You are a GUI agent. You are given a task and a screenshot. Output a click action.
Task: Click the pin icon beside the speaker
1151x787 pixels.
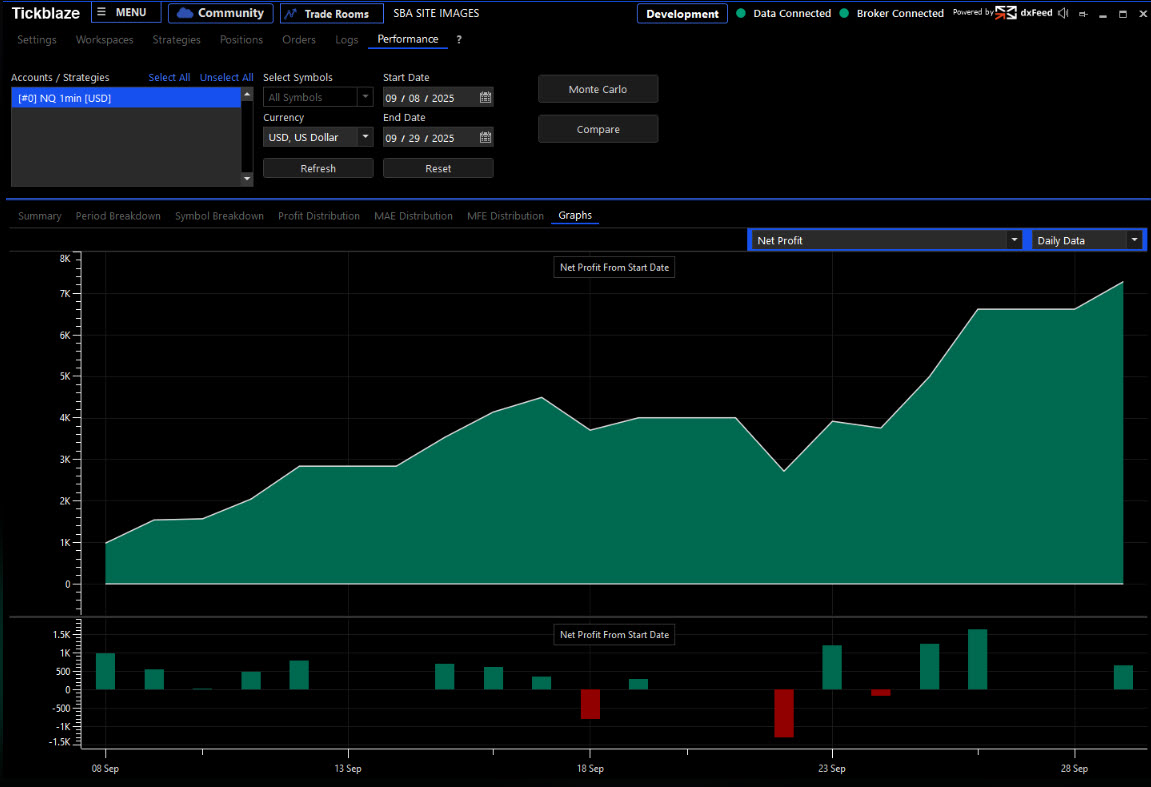click(x=1083, y=13)
